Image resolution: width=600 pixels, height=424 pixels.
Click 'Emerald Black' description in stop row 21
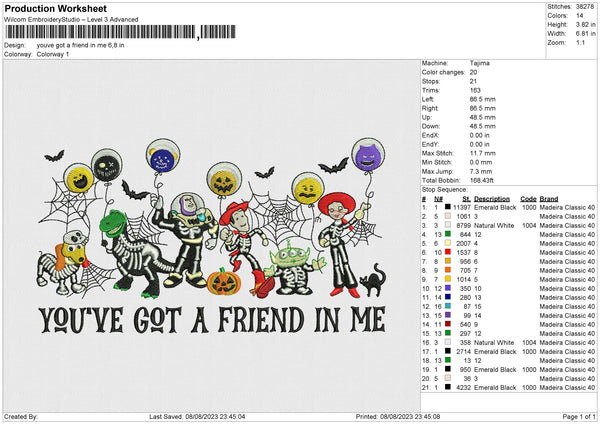[495, 387]
